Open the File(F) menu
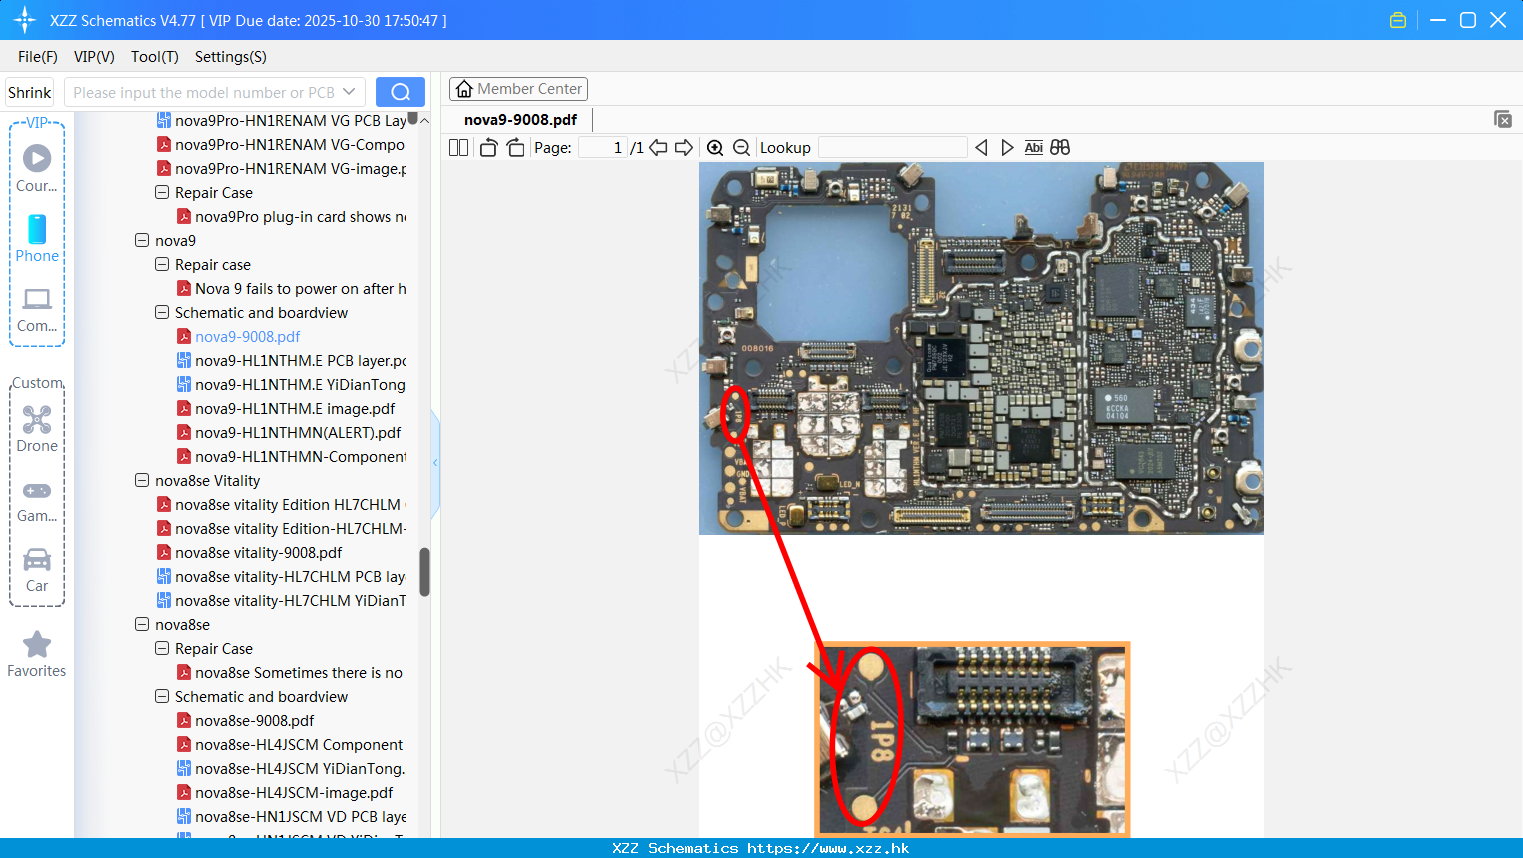Screen dimensions: 1523x858 click(x=38, y=57)
